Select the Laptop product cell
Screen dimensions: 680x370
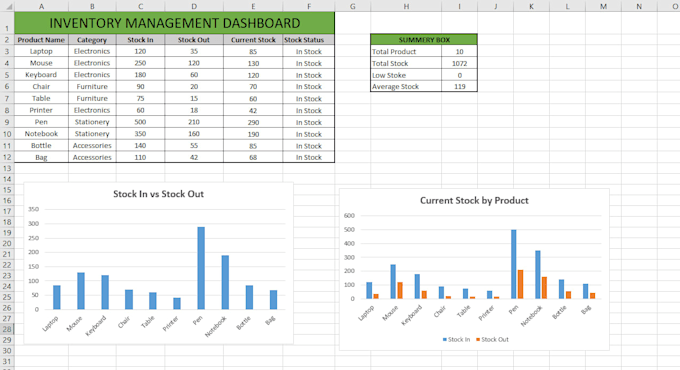[x=41, y=51]
